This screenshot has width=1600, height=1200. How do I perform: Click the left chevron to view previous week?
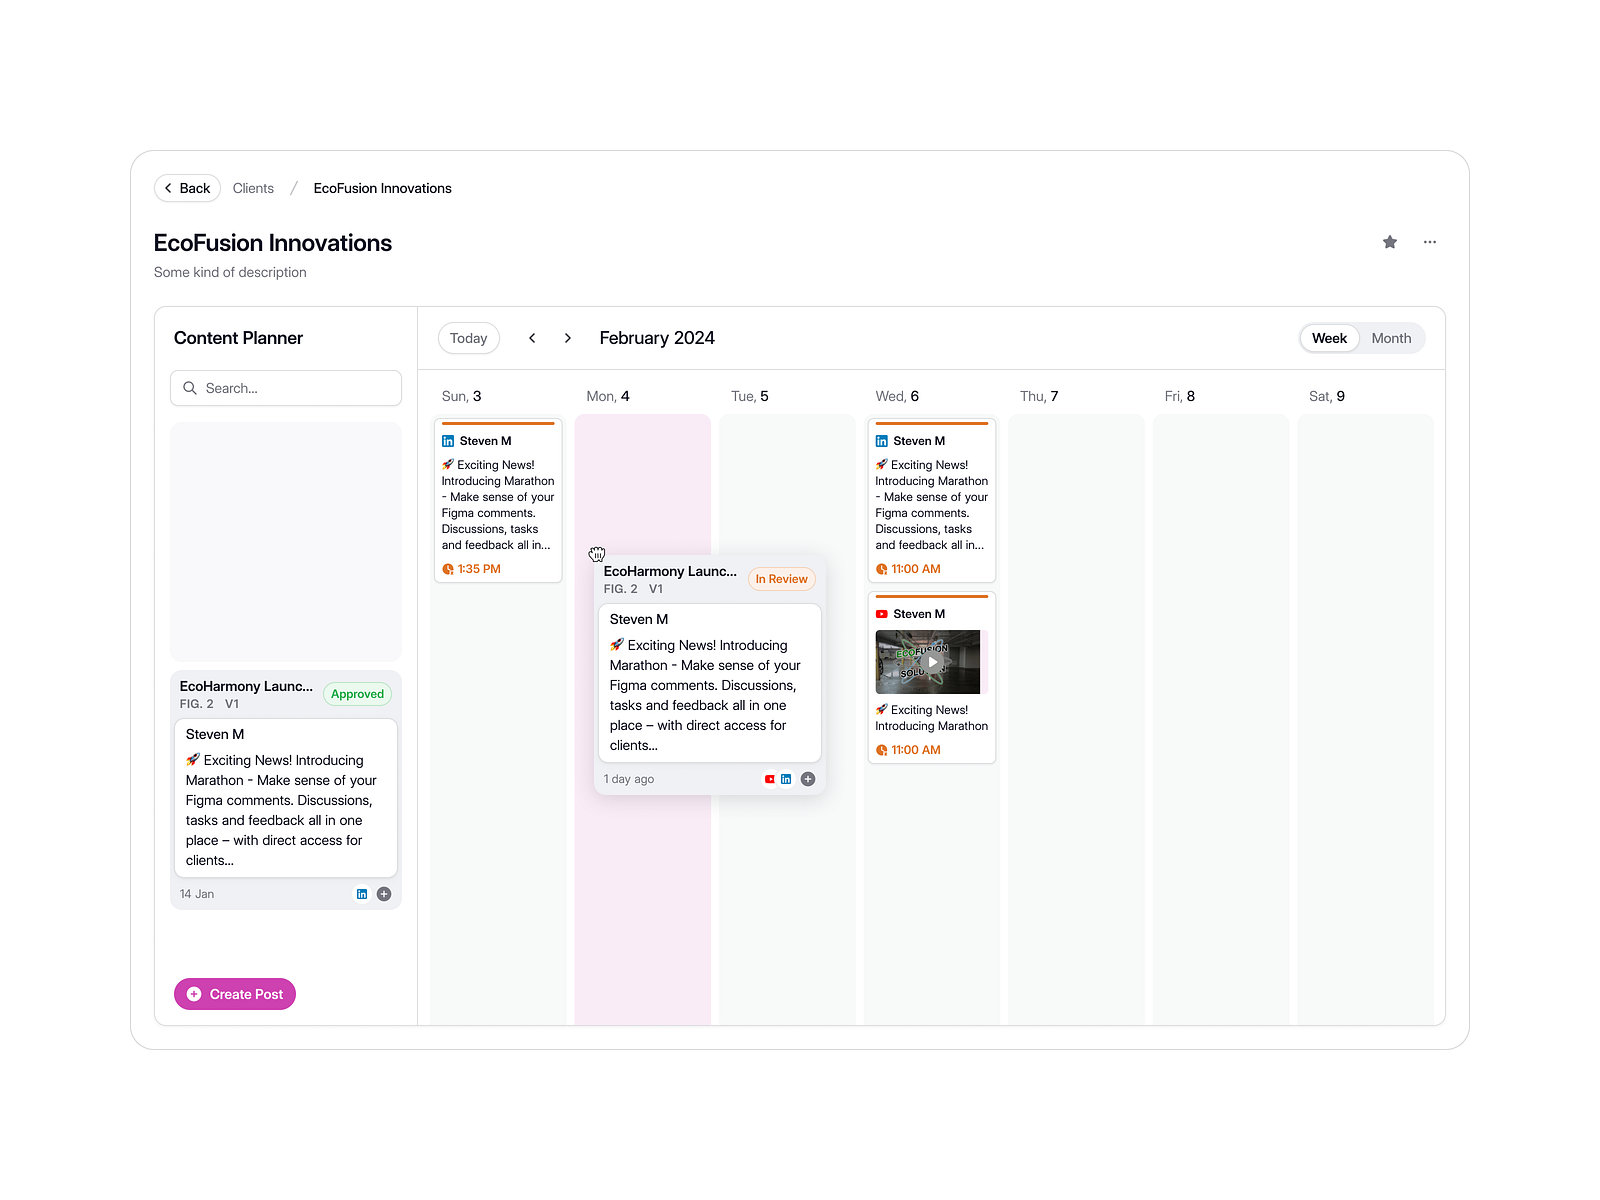point(532,338)
